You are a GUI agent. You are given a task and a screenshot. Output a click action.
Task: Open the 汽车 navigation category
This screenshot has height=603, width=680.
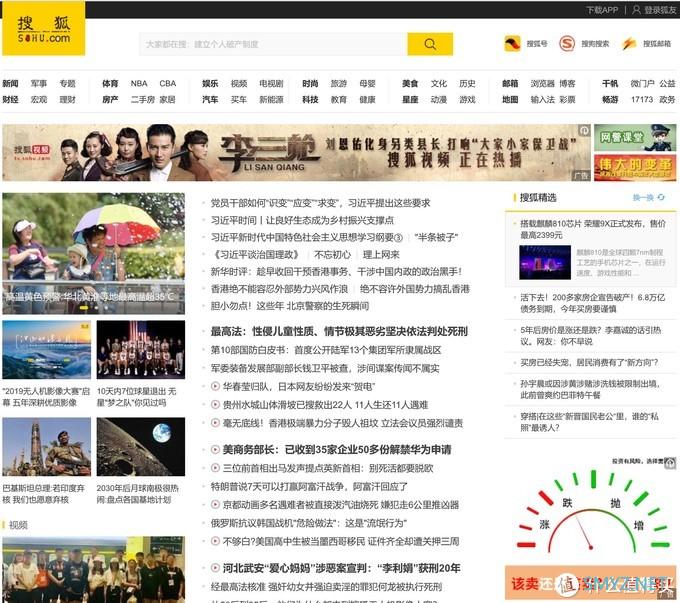click(x=210, y=99)
